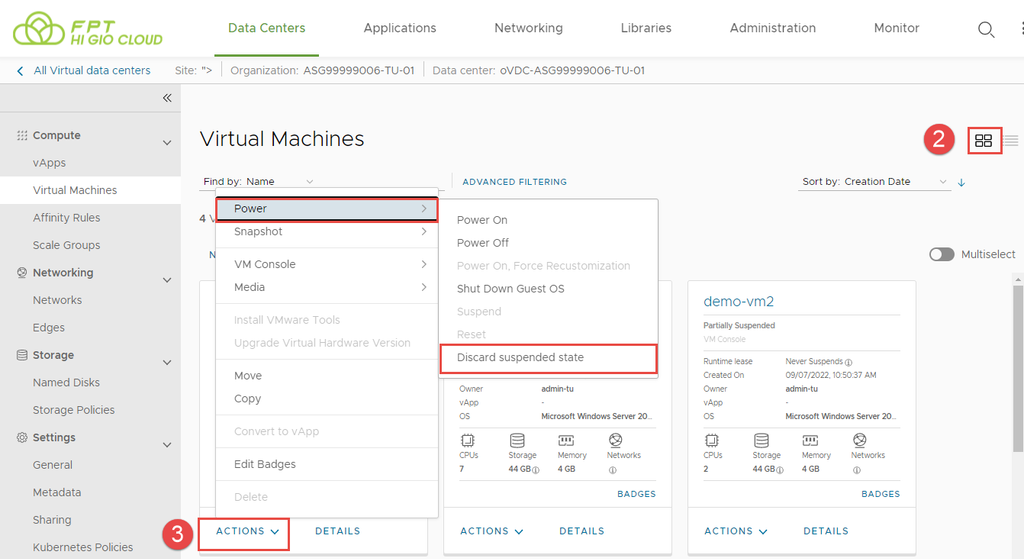Collapse the Compute sidebar section

click(x=167, y=143)
